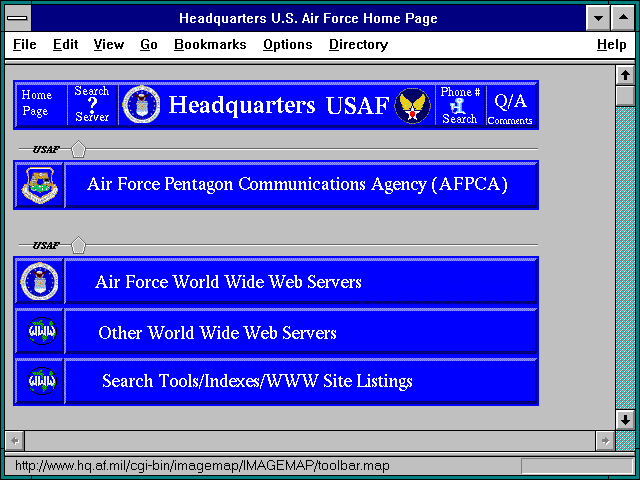640x480 pixels.
Task: Open the Phone # Search button
Action: (460, 105)
